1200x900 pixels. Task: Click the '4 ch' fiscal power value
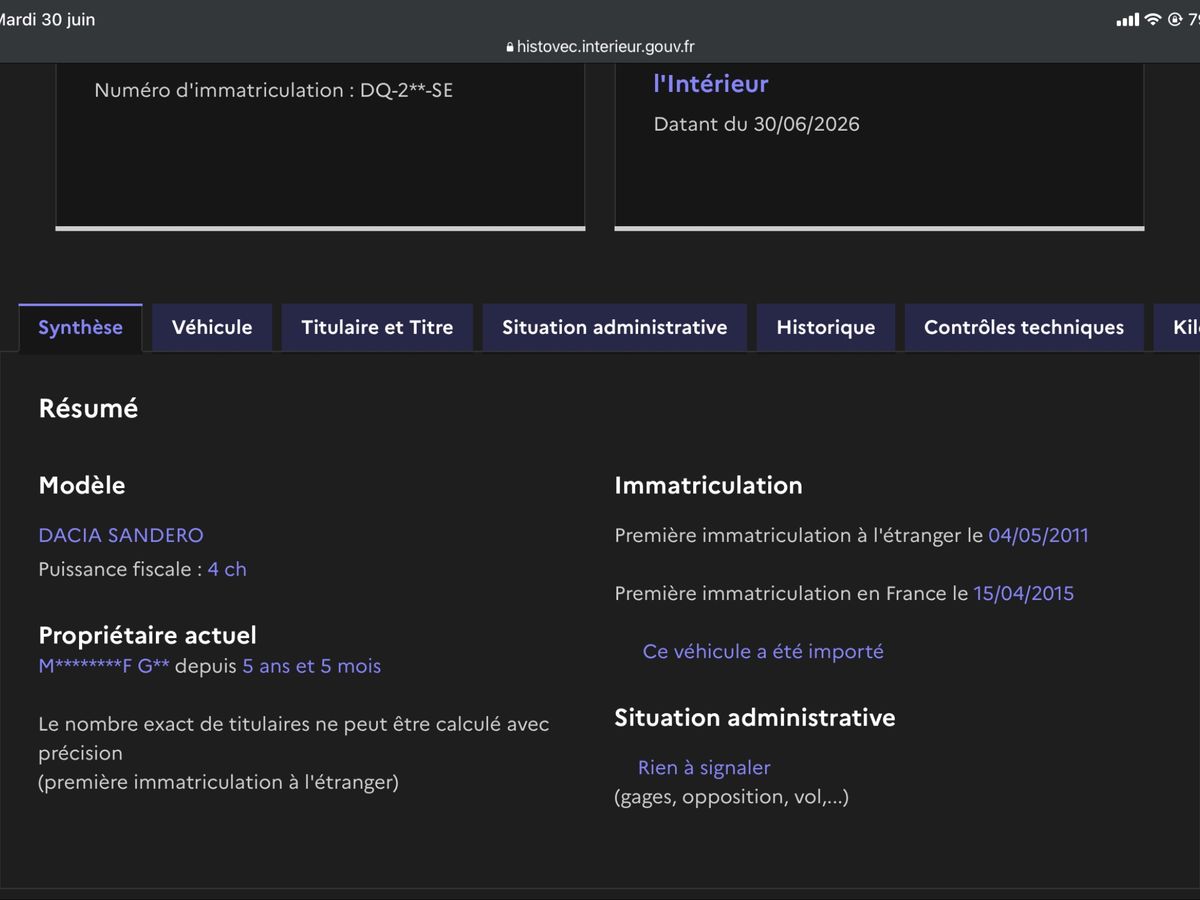pos(227,569)
